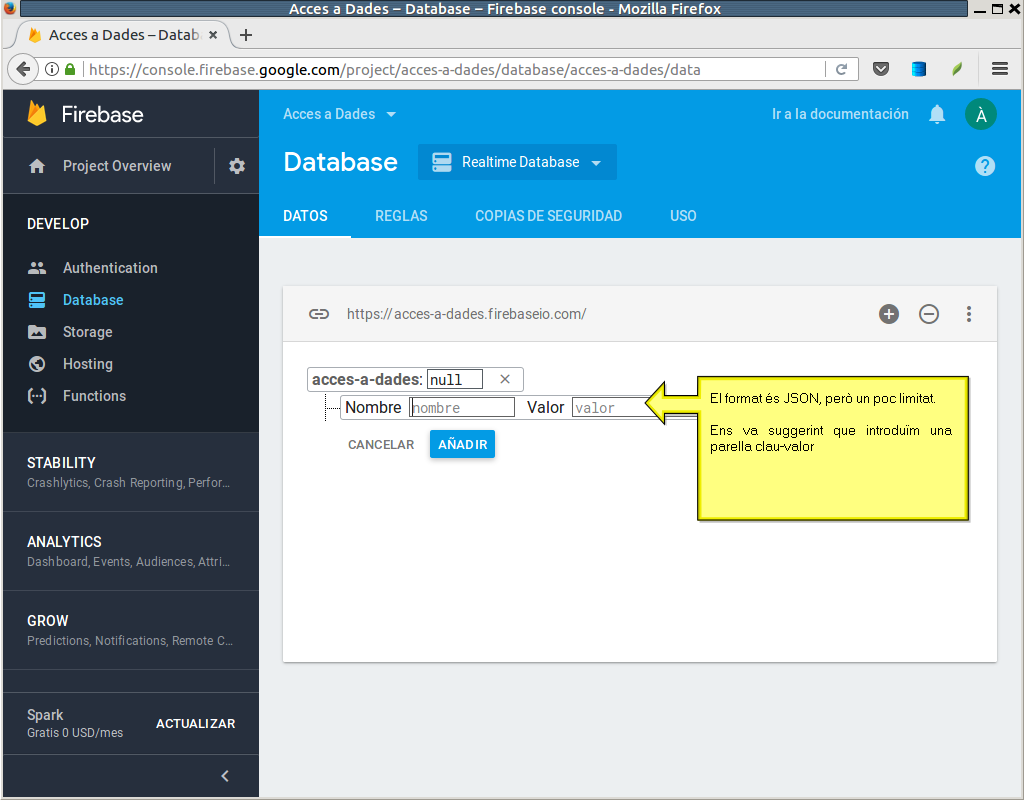Open the Acces a Dades project dropdown
Viewport: 1024px width, 800px height.
pos(339,114)
